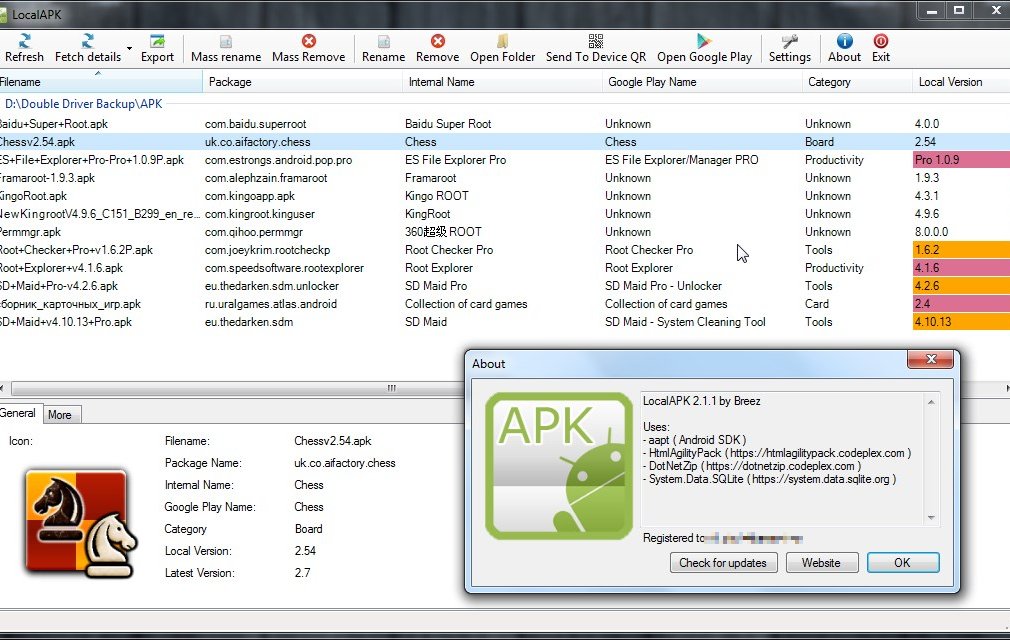
Task: Click the Send To Device QR icon
Action: [x=596, y=41]
